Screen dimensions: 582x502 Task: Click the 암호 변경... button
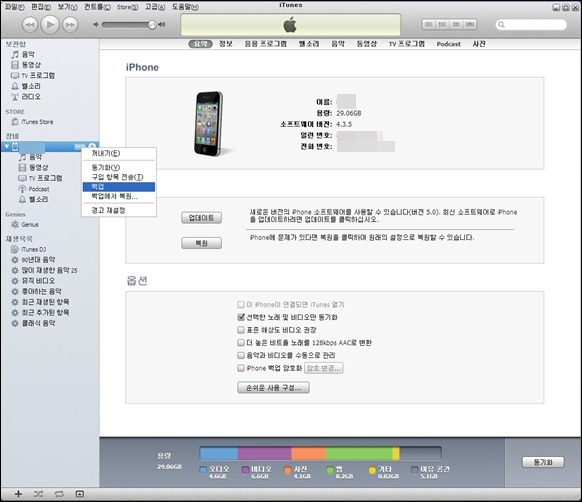[x=324, y=368]
